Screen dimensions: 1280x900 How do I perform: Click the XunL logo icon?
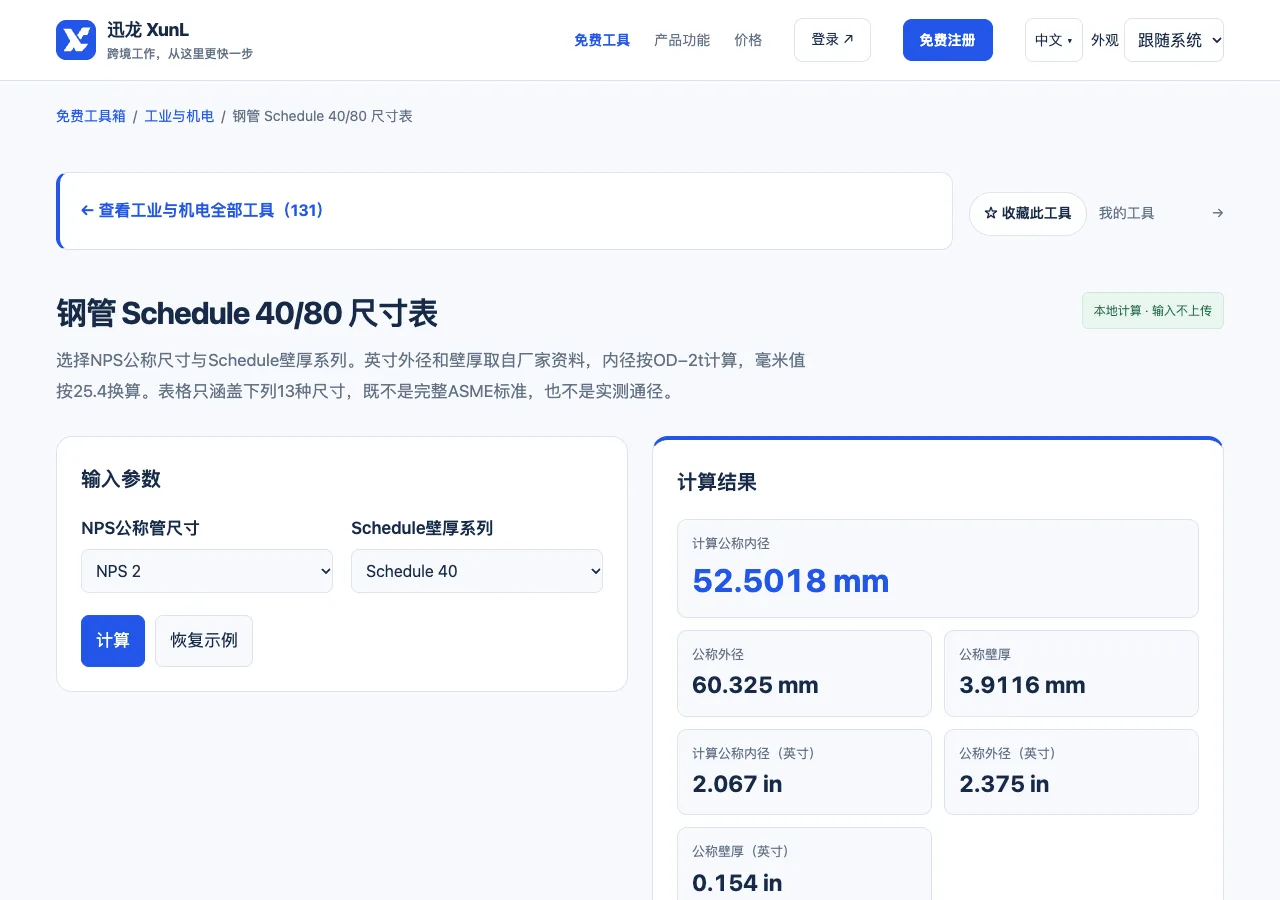tap(76, 40)
